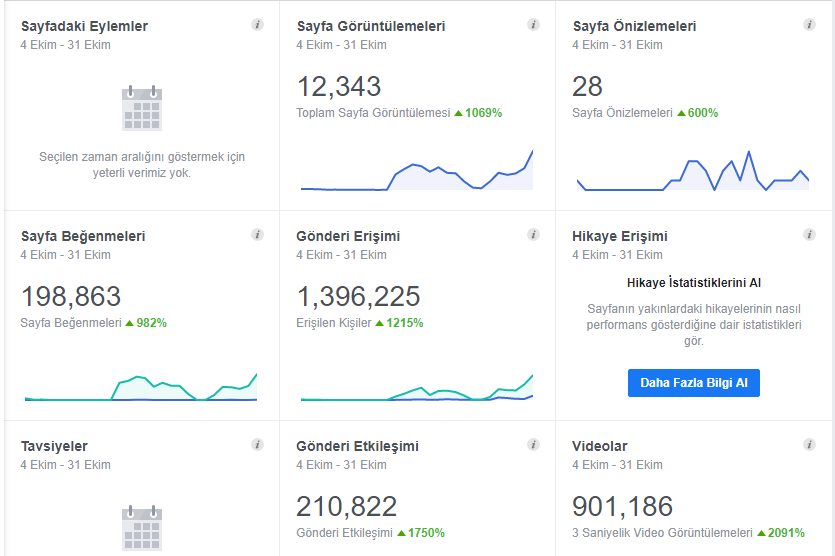
Task: Click the Sayfa Önizlemeleri line chart
Action: [x=693, y=170]
